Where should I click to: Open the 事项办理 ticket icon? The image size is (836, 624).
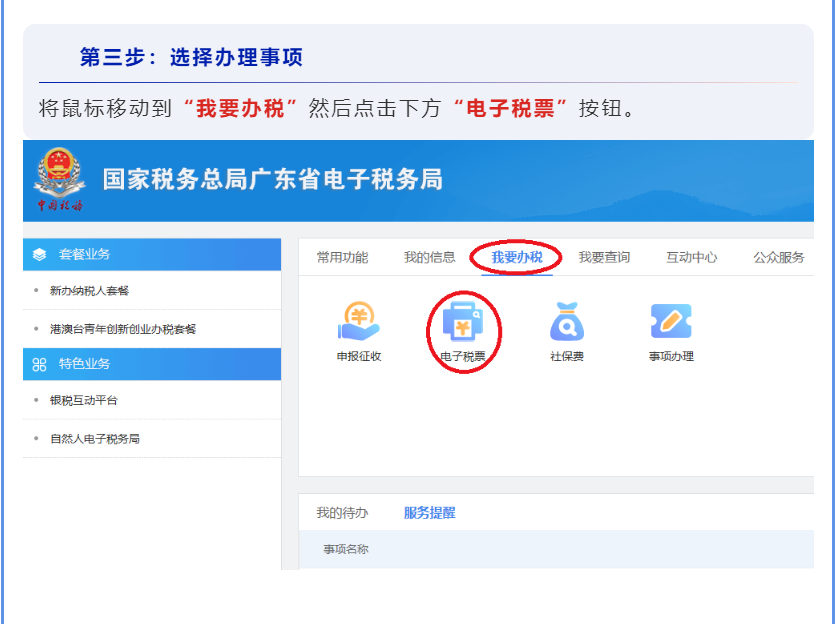(x=671, y=322)
